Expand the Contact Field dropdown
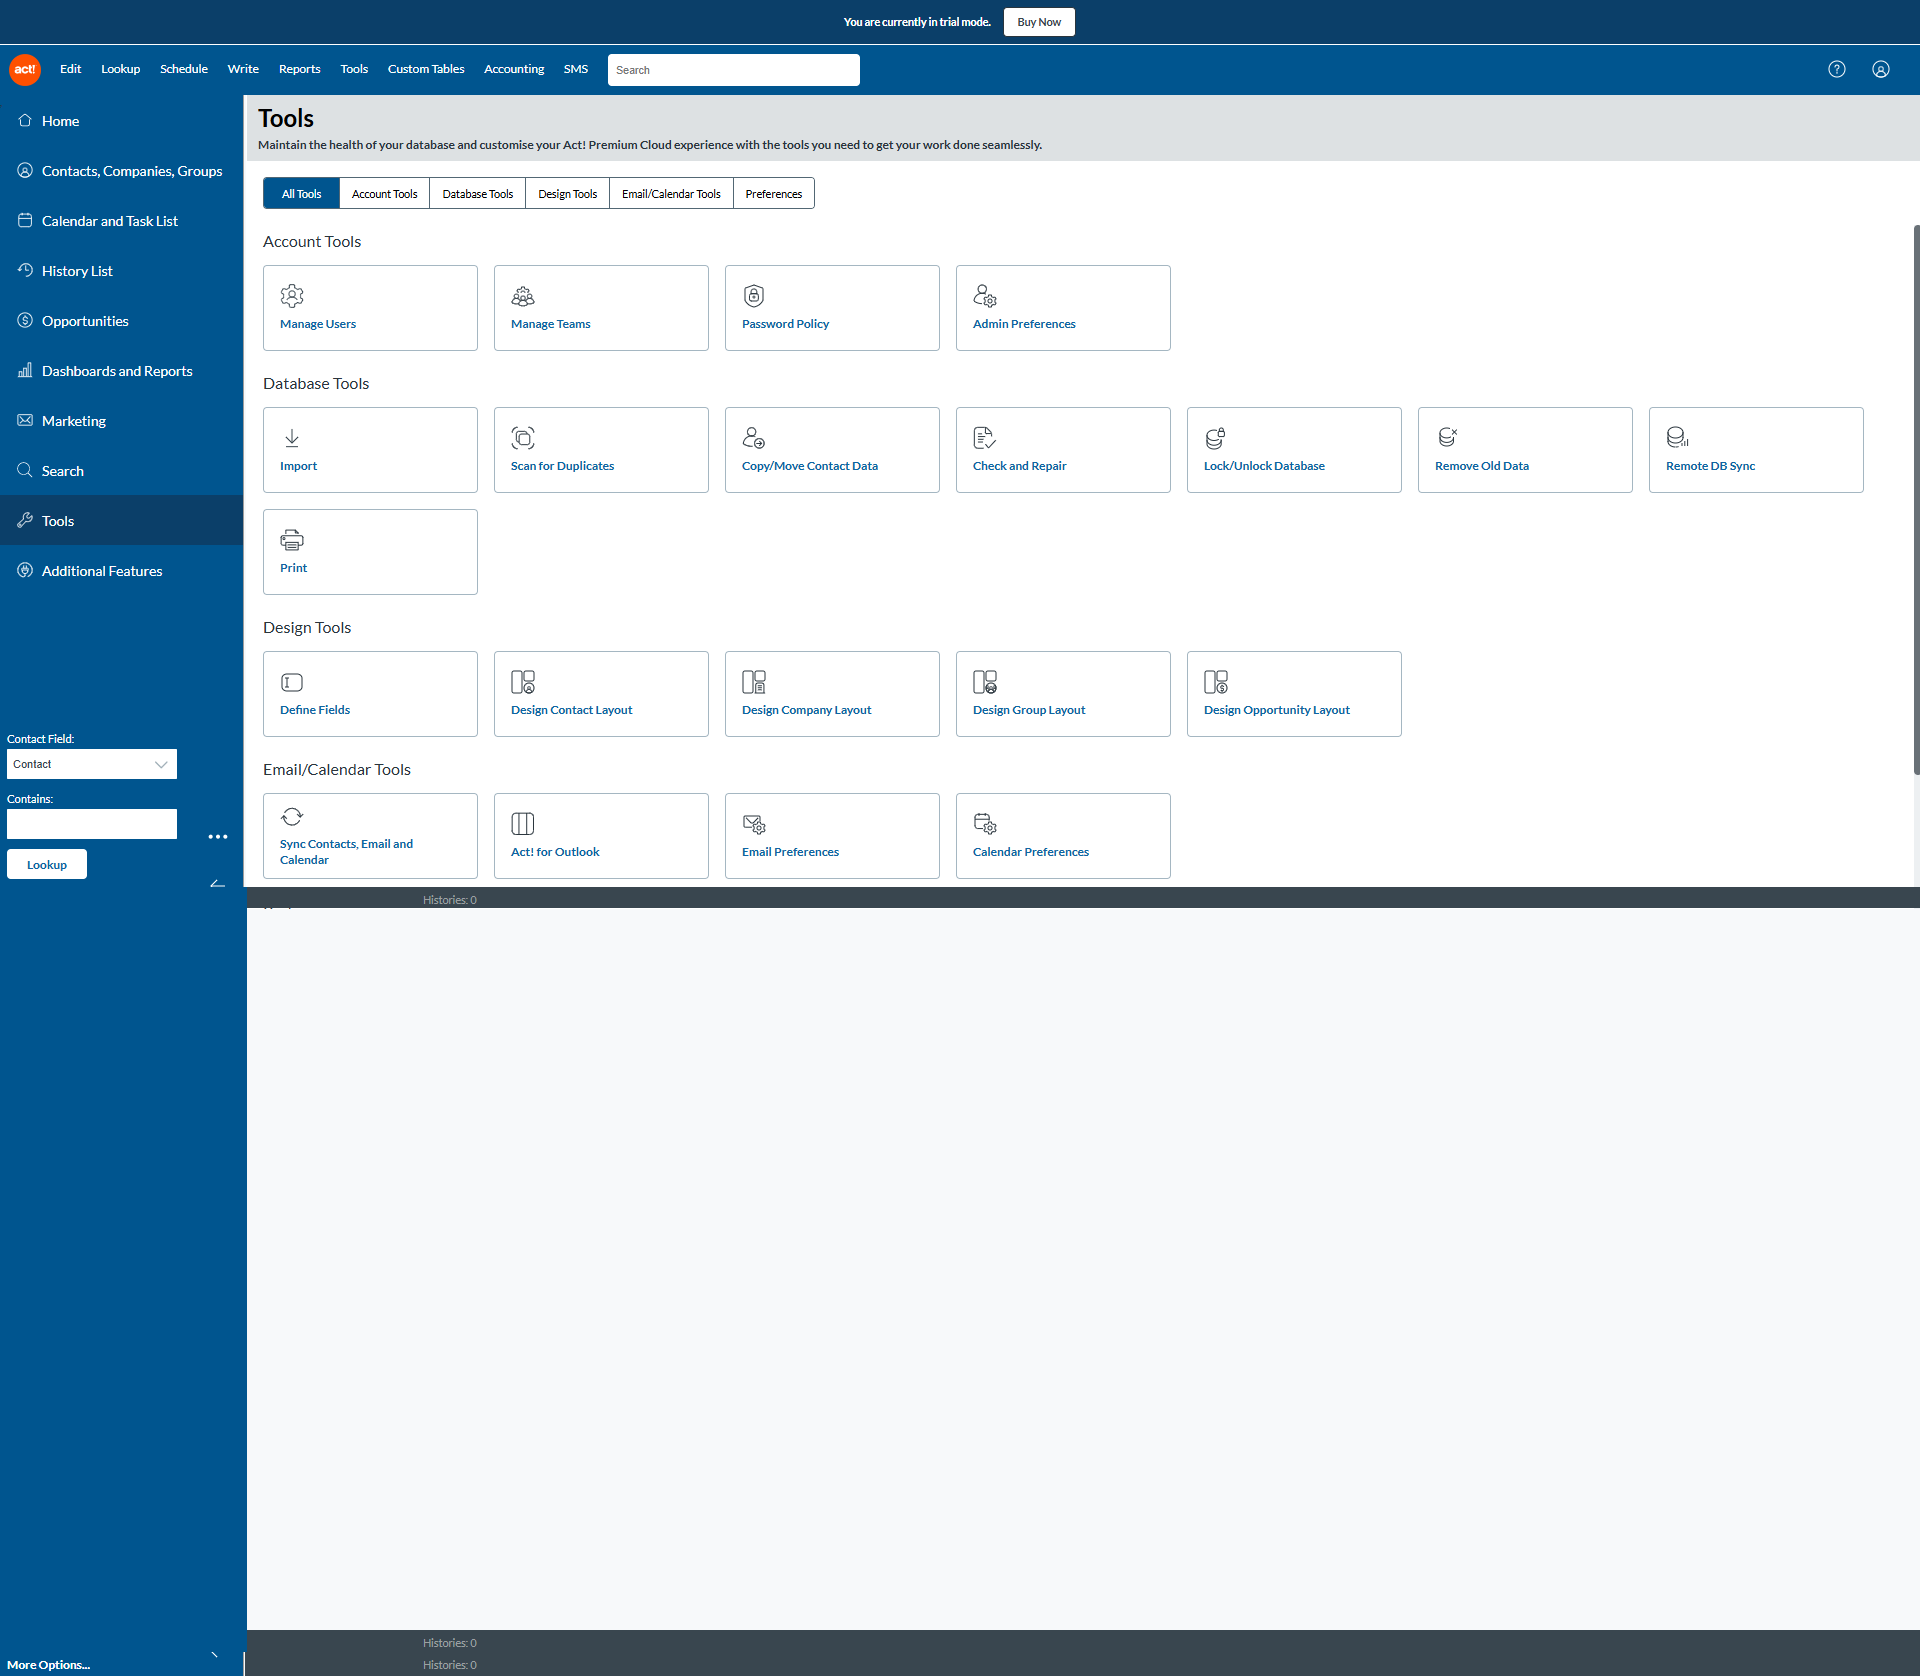 coord(92,764)
